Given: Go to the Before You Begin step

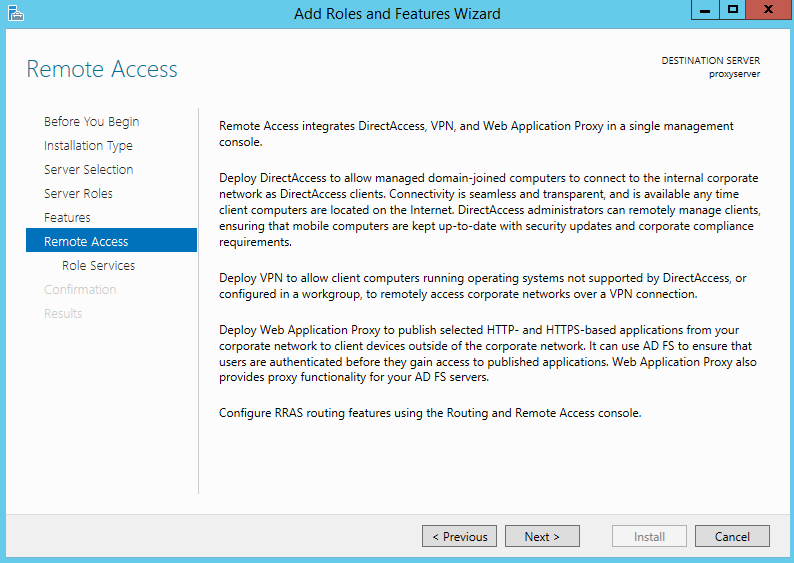Looking at the screenshot, I should pyautogui.click(x=92, y=122).
